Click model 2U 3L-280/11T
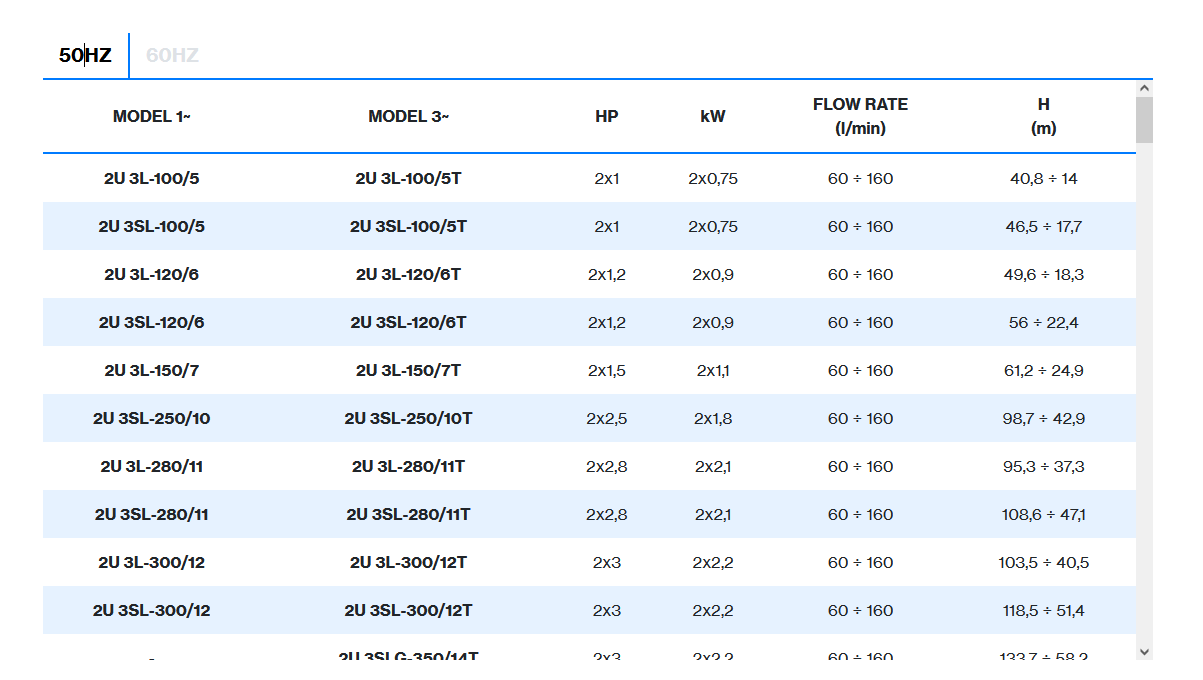 408,467
